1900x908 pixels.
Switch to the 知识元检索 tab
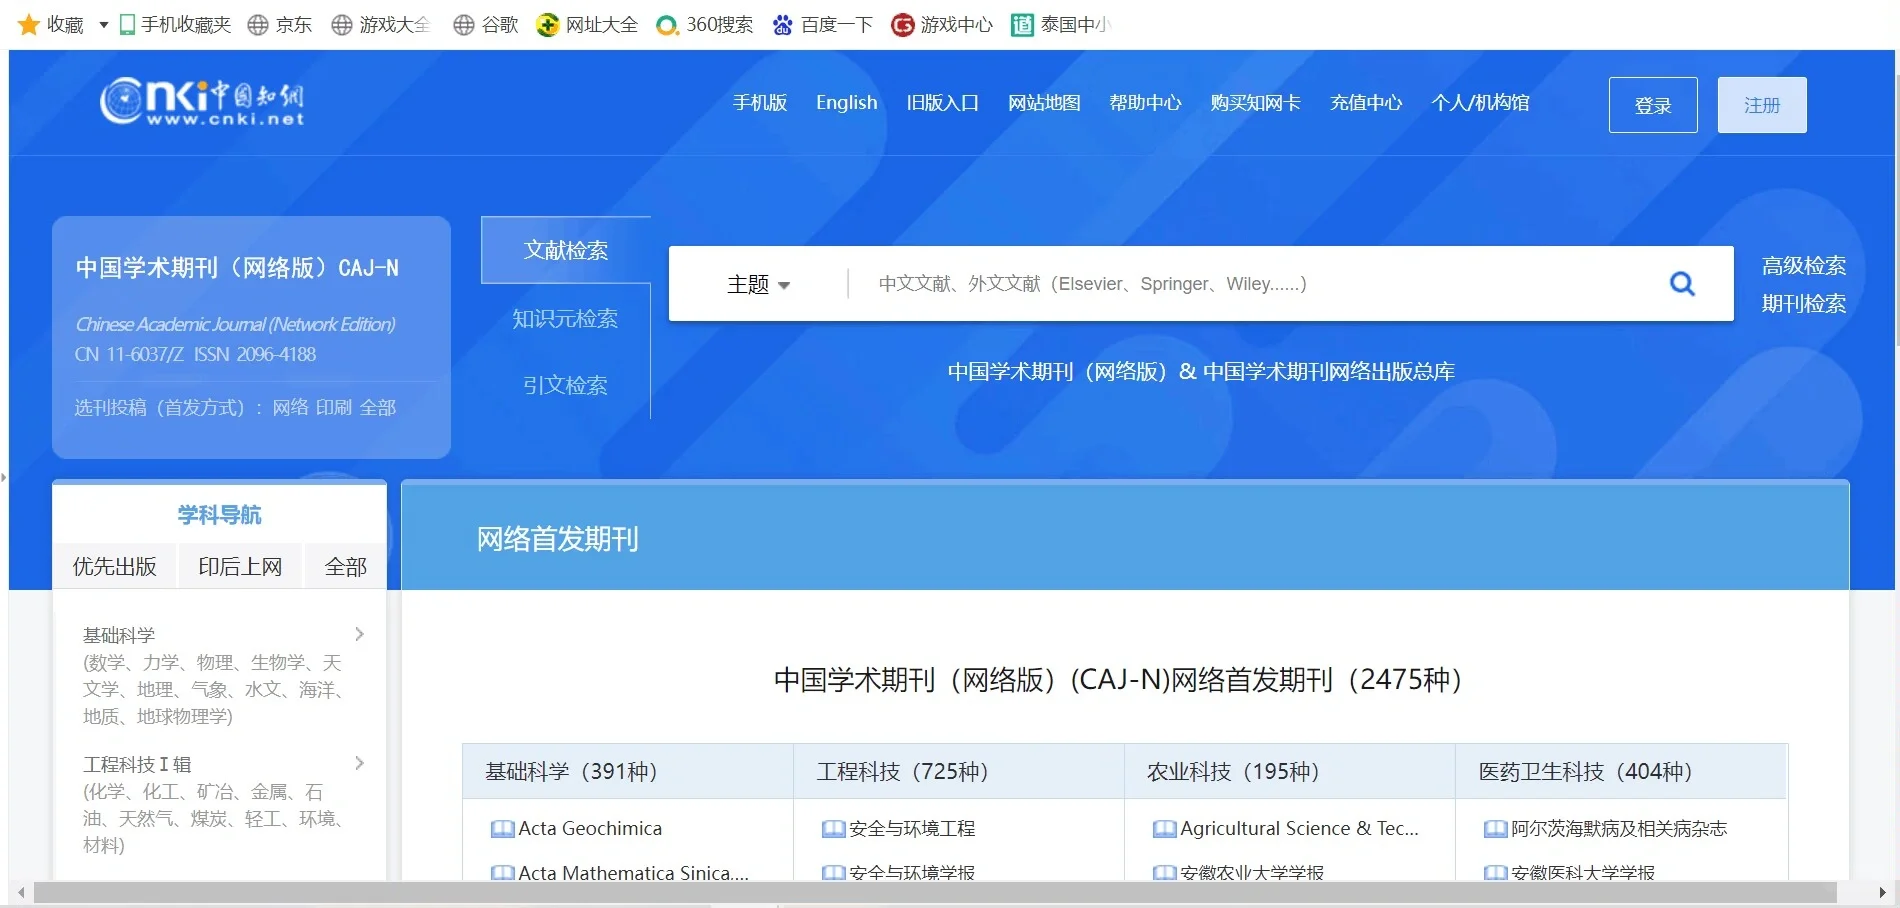coord(565,318)
